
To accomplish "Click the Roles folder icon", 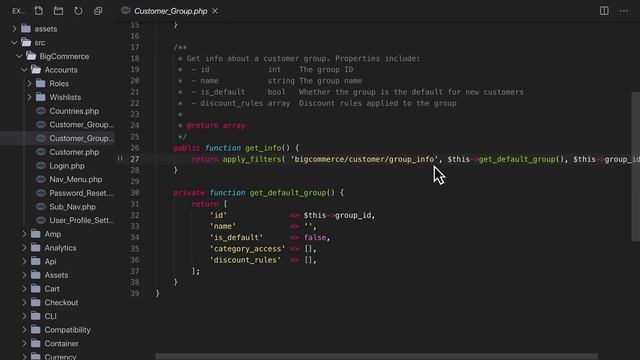I will 40,83.
